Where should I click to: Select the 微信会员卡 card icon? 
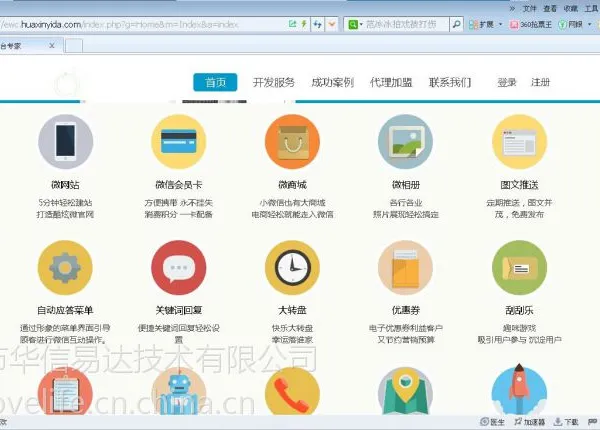point(179,142)
